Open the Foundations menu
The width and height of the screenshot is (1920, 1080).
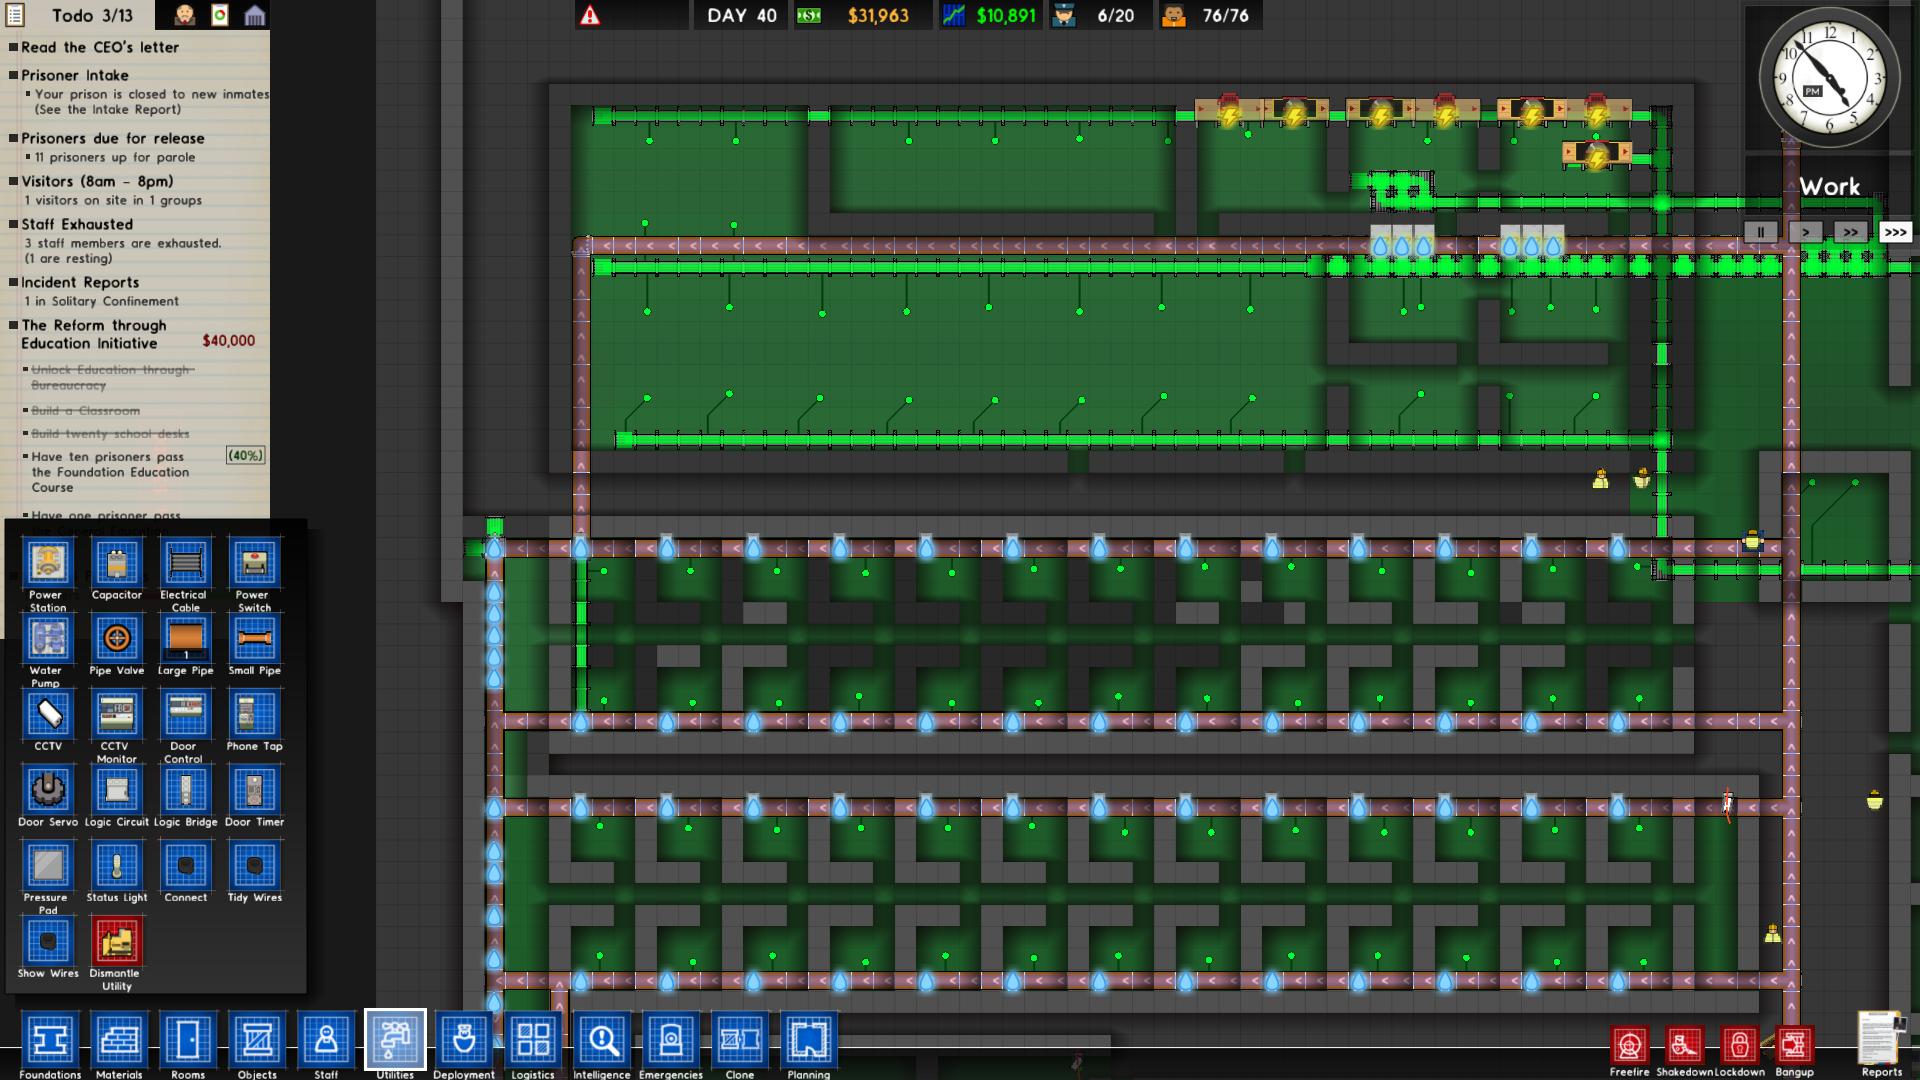(49, 1041)
